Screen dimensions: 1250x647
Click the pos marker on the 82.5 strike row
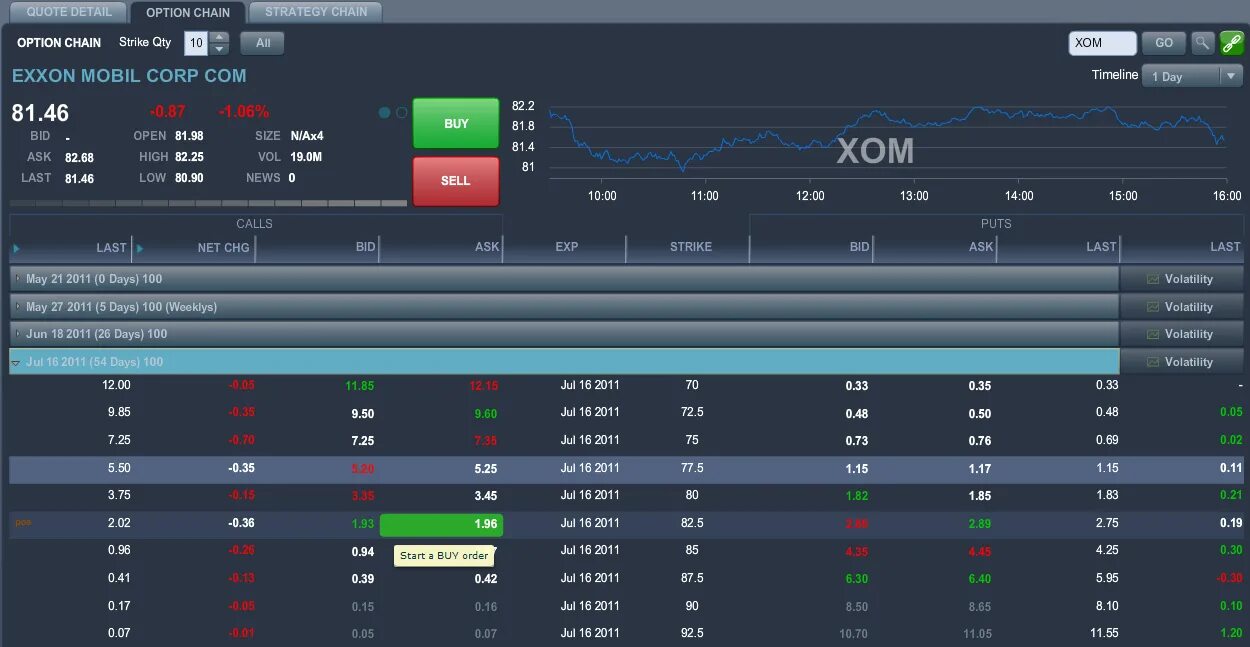click(22, 522)
